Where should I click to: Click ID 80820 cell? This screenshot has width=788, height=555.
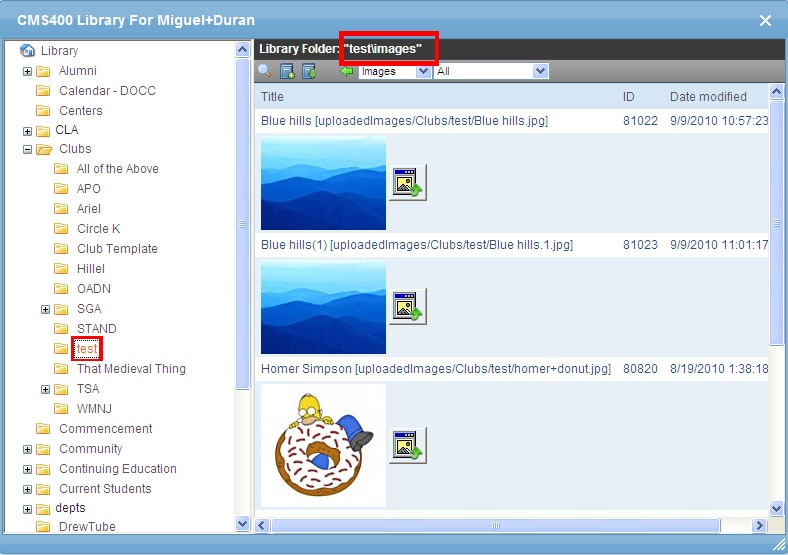point(640,368)
